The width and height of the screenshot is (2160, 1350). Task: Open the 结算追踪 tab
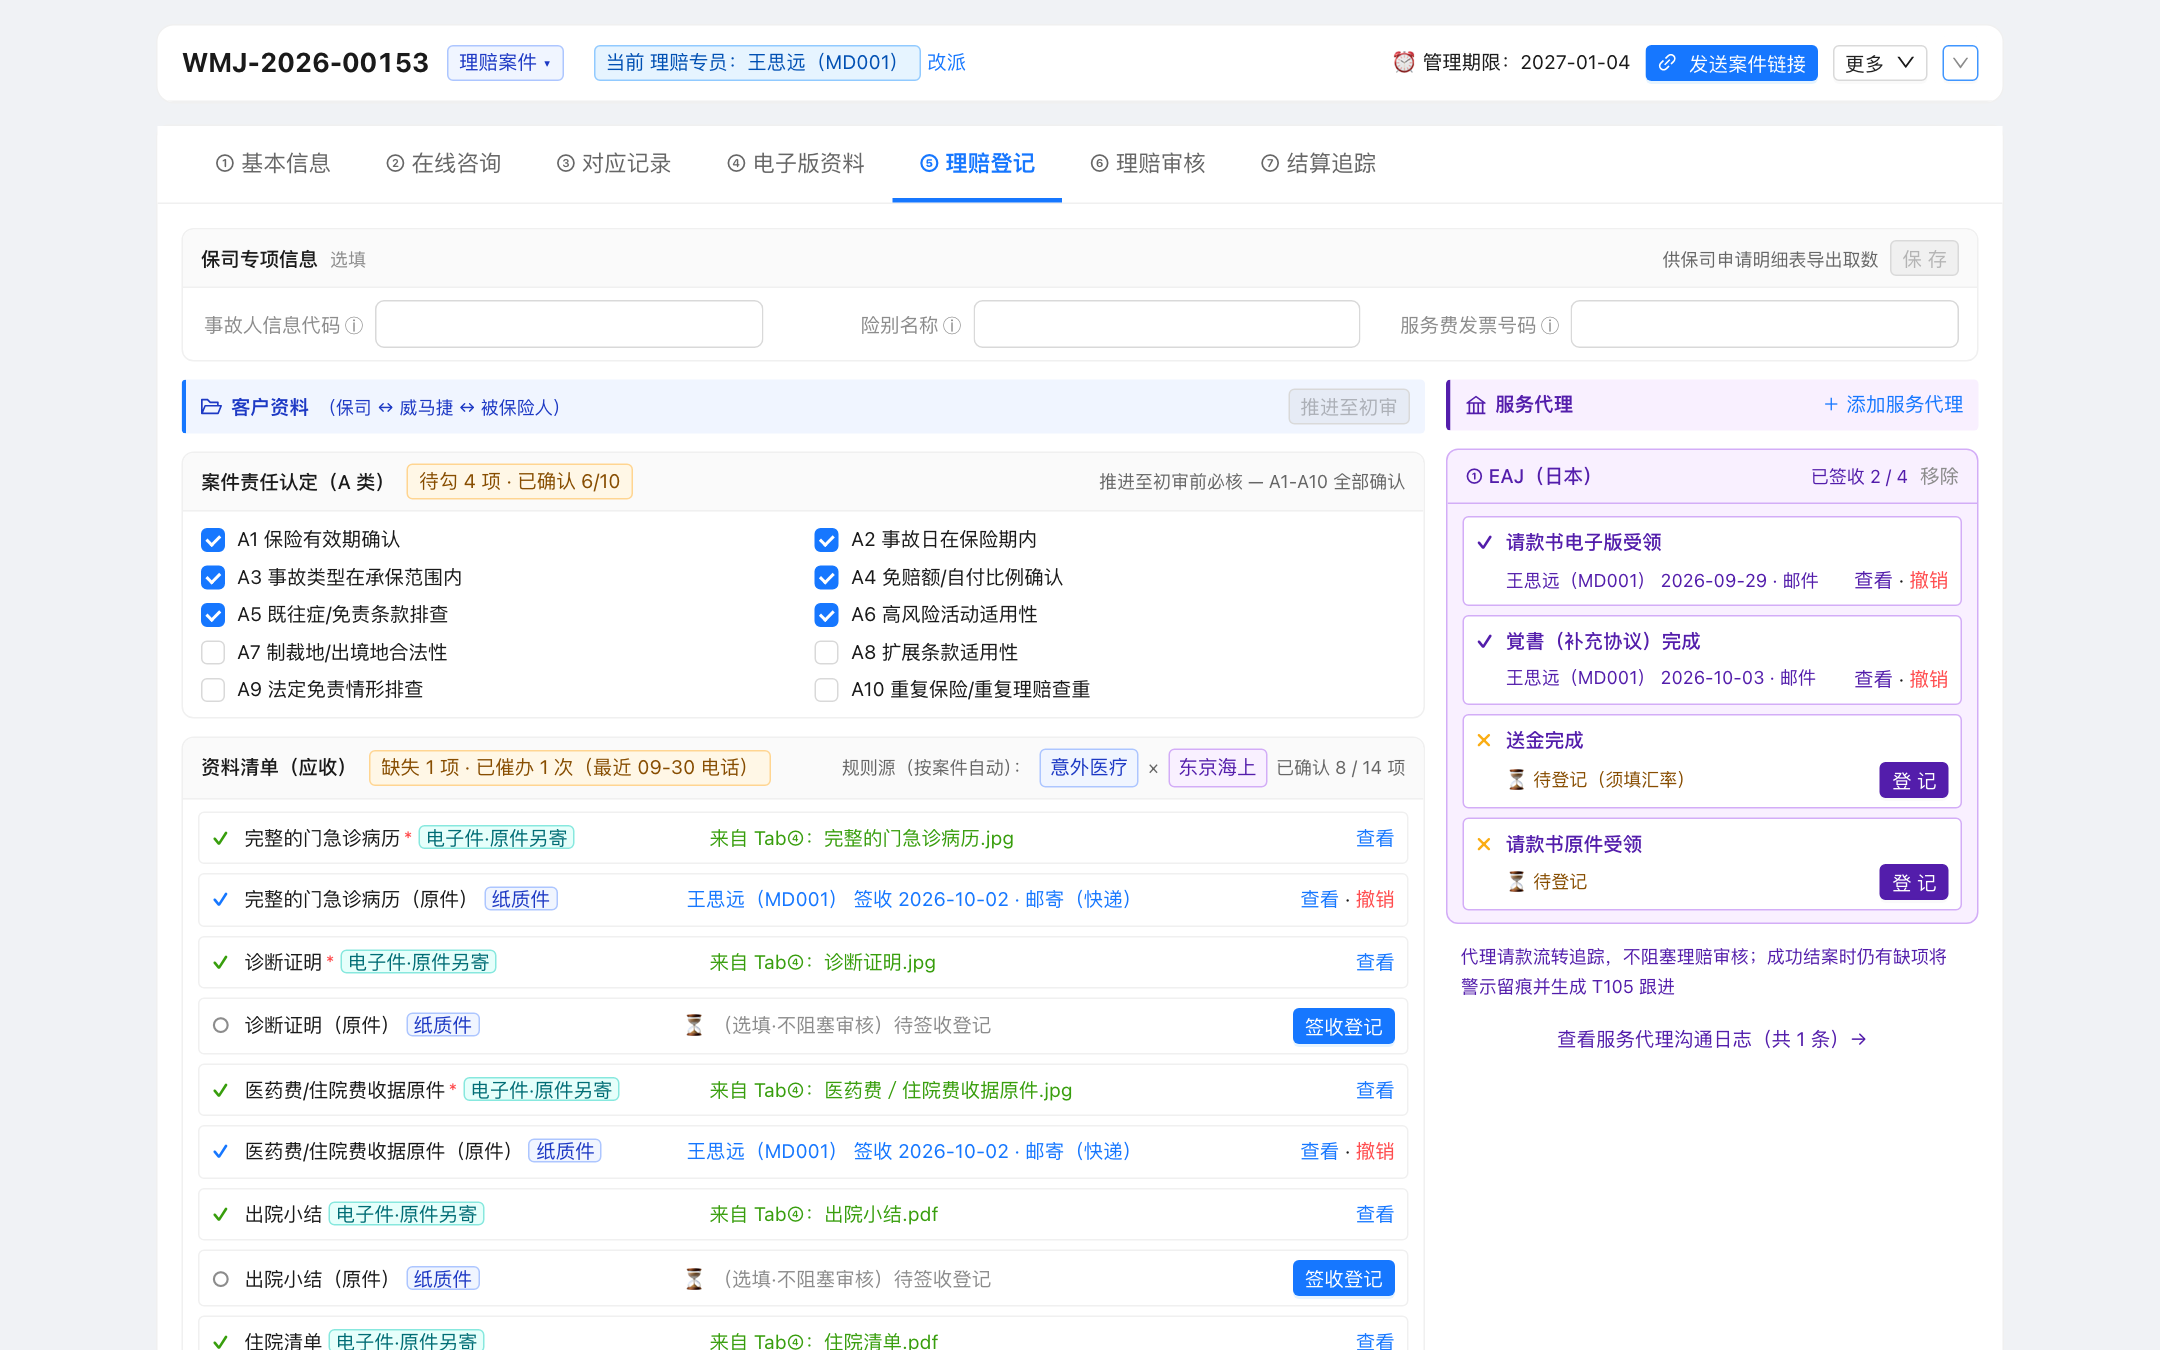point(1318,163)
